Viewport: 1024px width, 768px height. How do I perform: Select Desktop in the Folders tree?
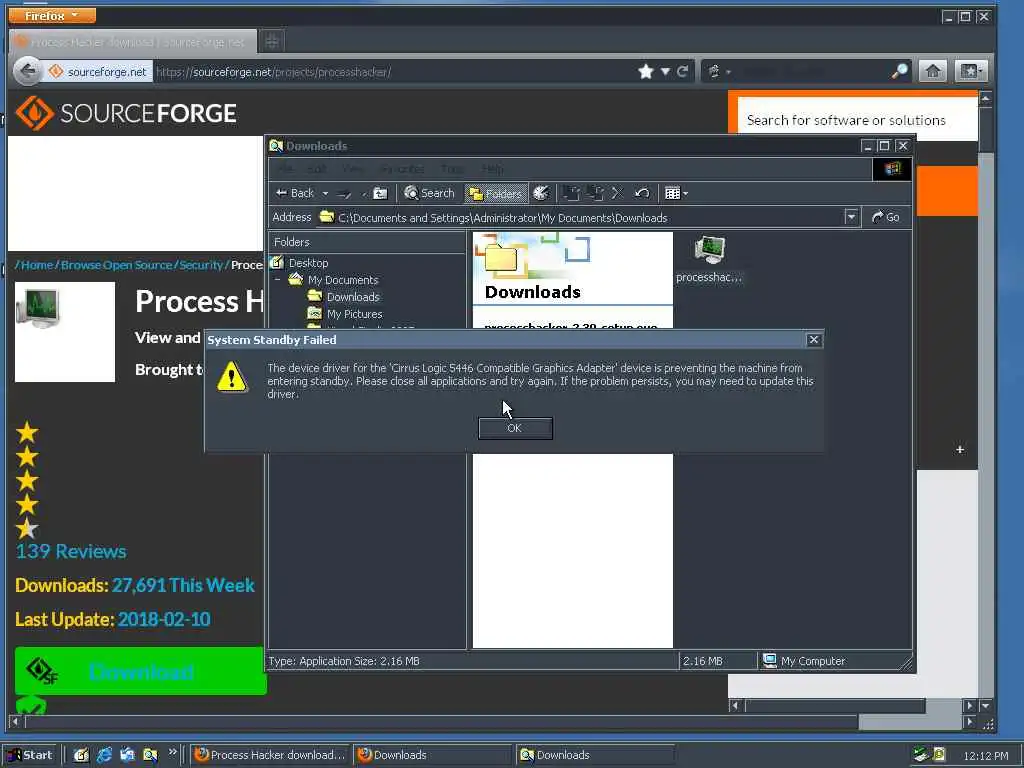click(x=308, y=263)
